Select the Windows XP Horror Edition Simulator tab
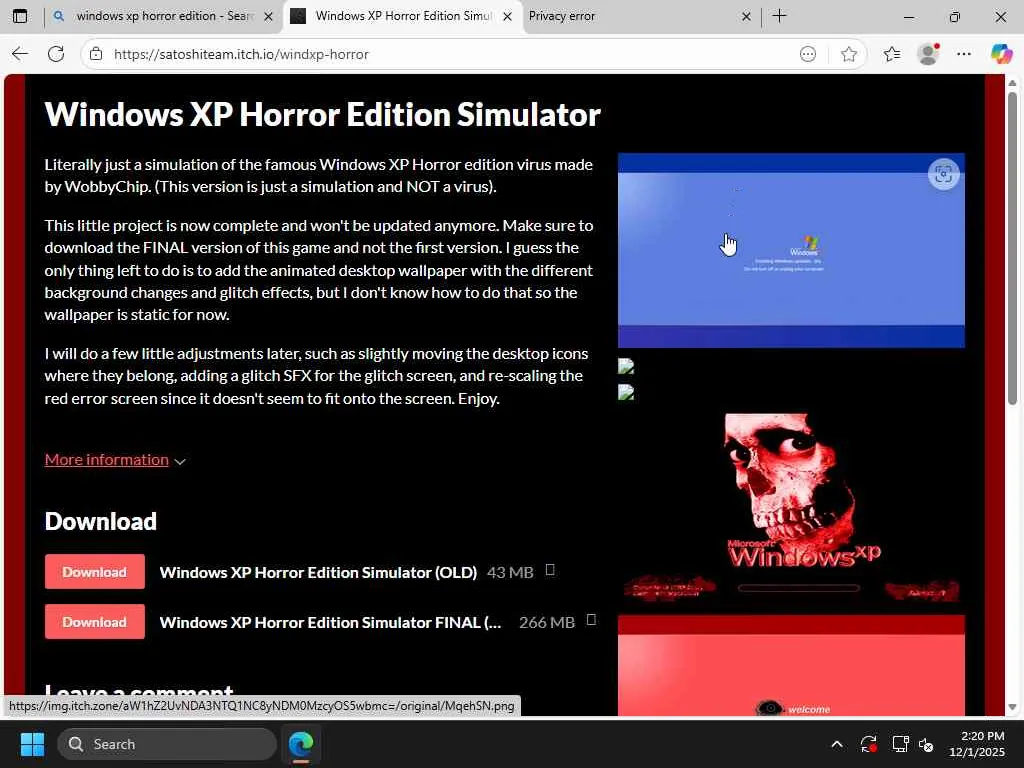 coord(402,16)
